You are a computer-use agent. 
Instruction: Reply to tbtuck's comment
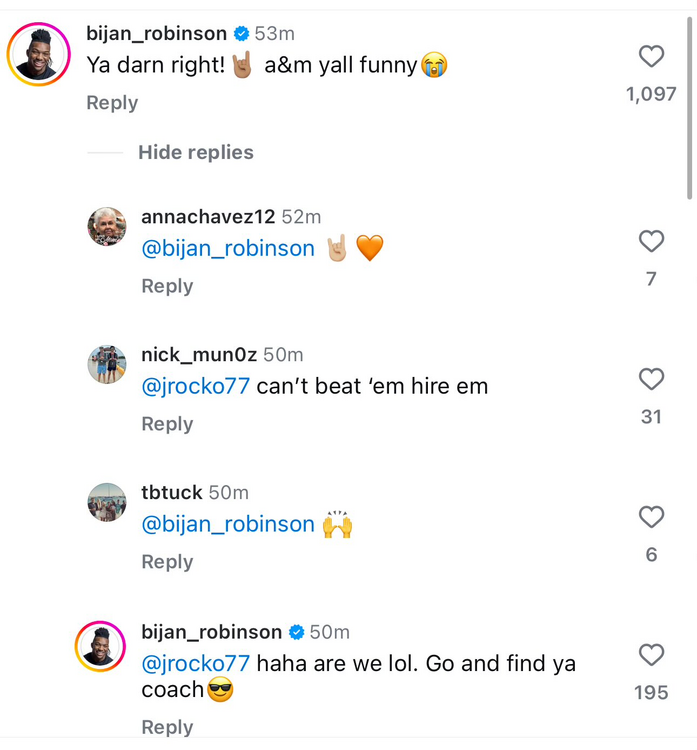tap(167, 562)
